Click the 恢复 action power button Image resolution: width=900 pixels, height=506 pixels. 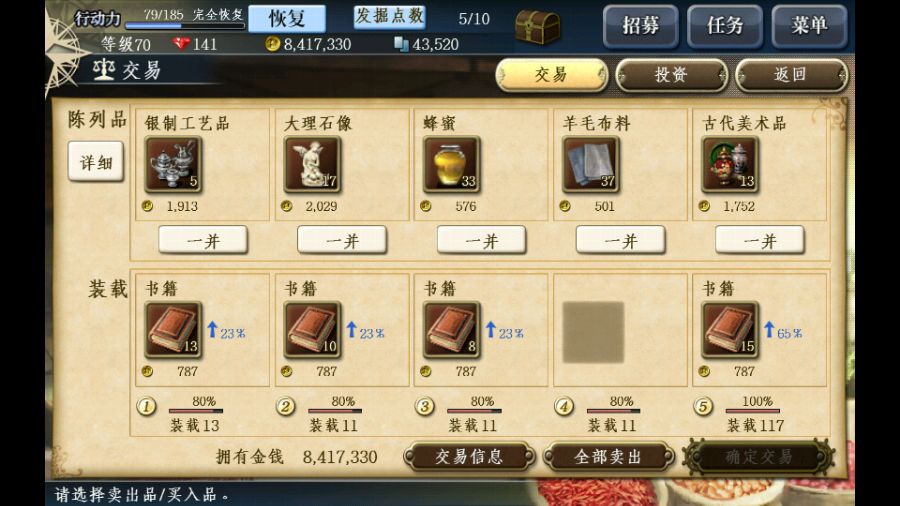click(x=287, y=18)
